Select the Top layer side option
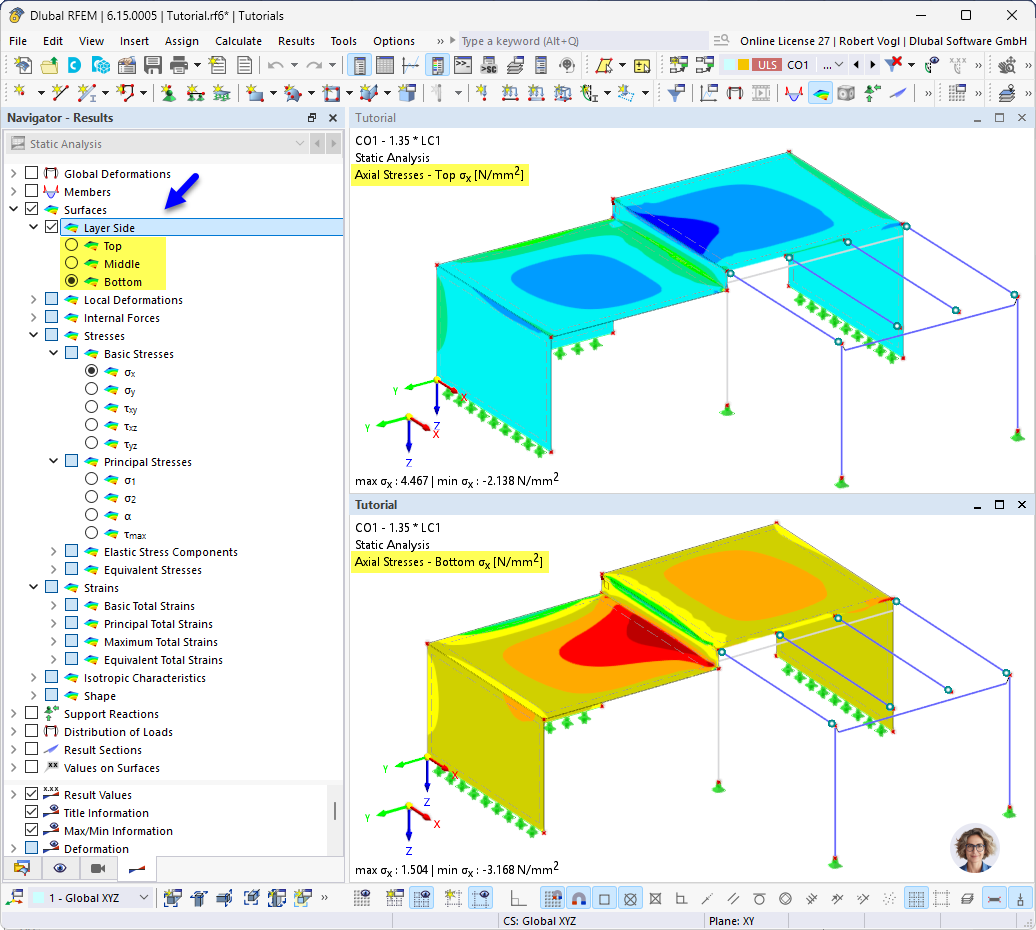Image resolution: width=1036 pixels, height=930 pixels. pos(71,245)
